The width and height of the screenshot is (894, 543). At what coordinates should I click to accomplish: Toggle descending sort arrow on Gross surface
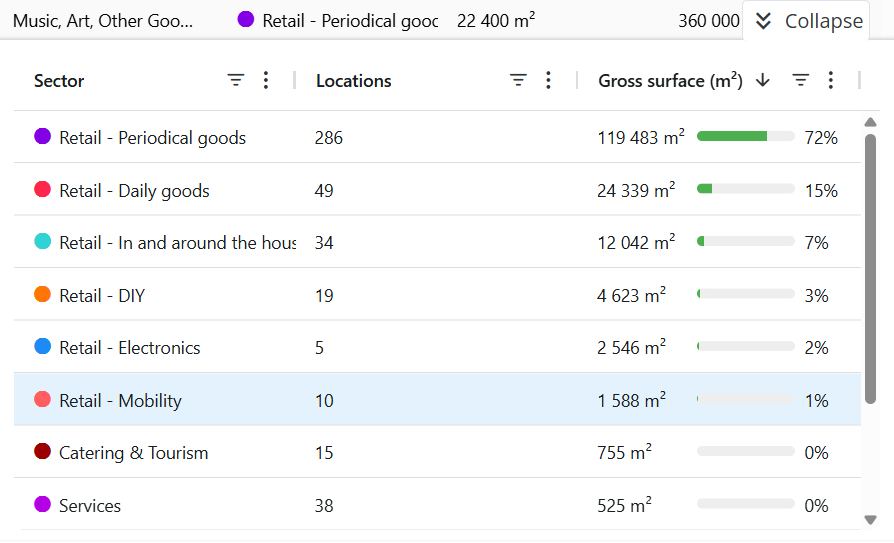763,81
